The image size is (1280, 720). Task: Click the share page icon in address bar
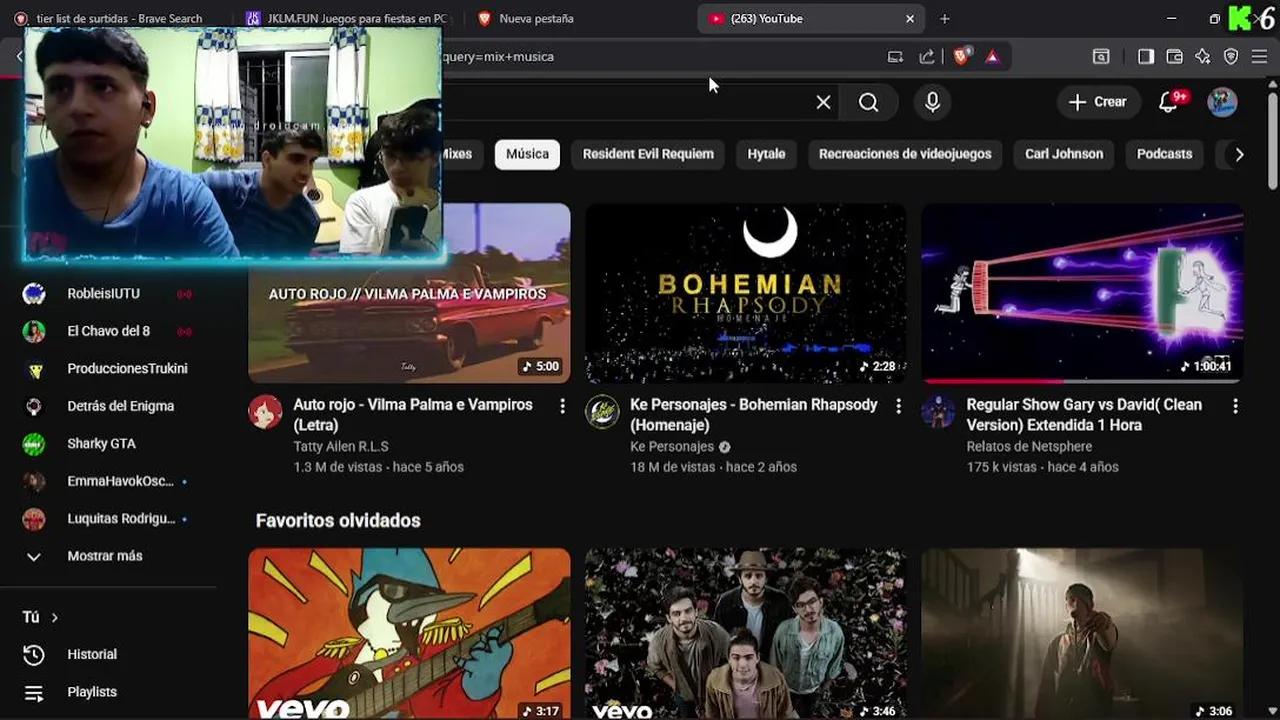927,57
